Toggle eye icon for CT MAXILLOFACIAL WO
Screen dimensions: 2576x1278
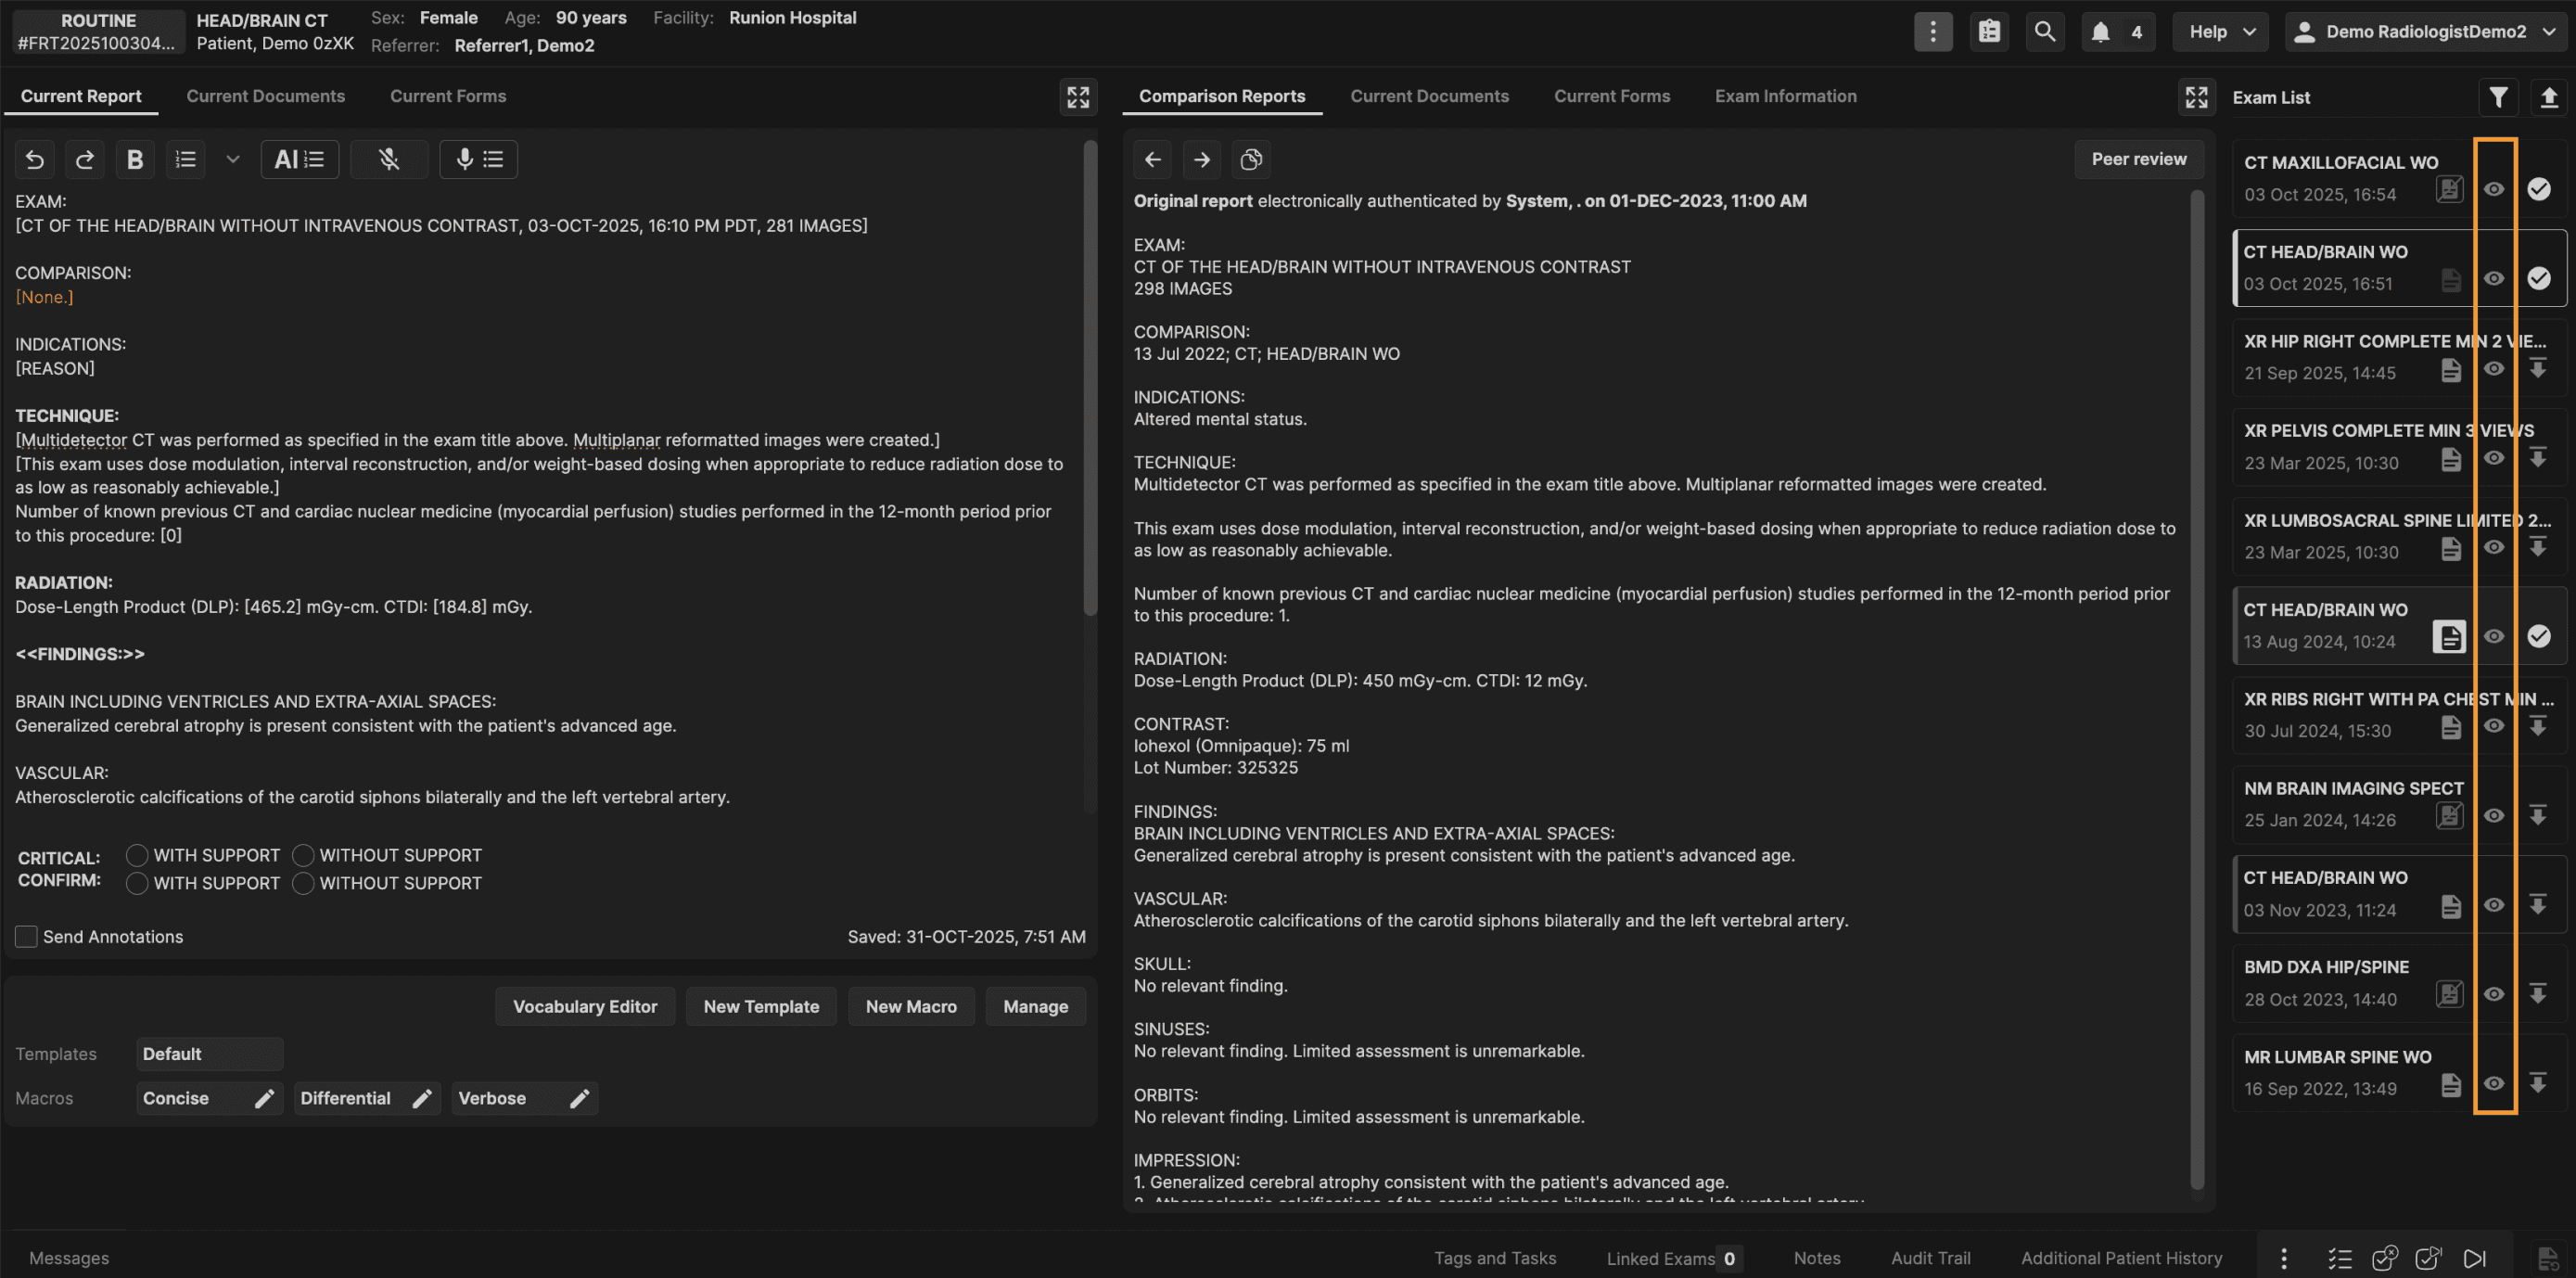(x=2493, y=189)
